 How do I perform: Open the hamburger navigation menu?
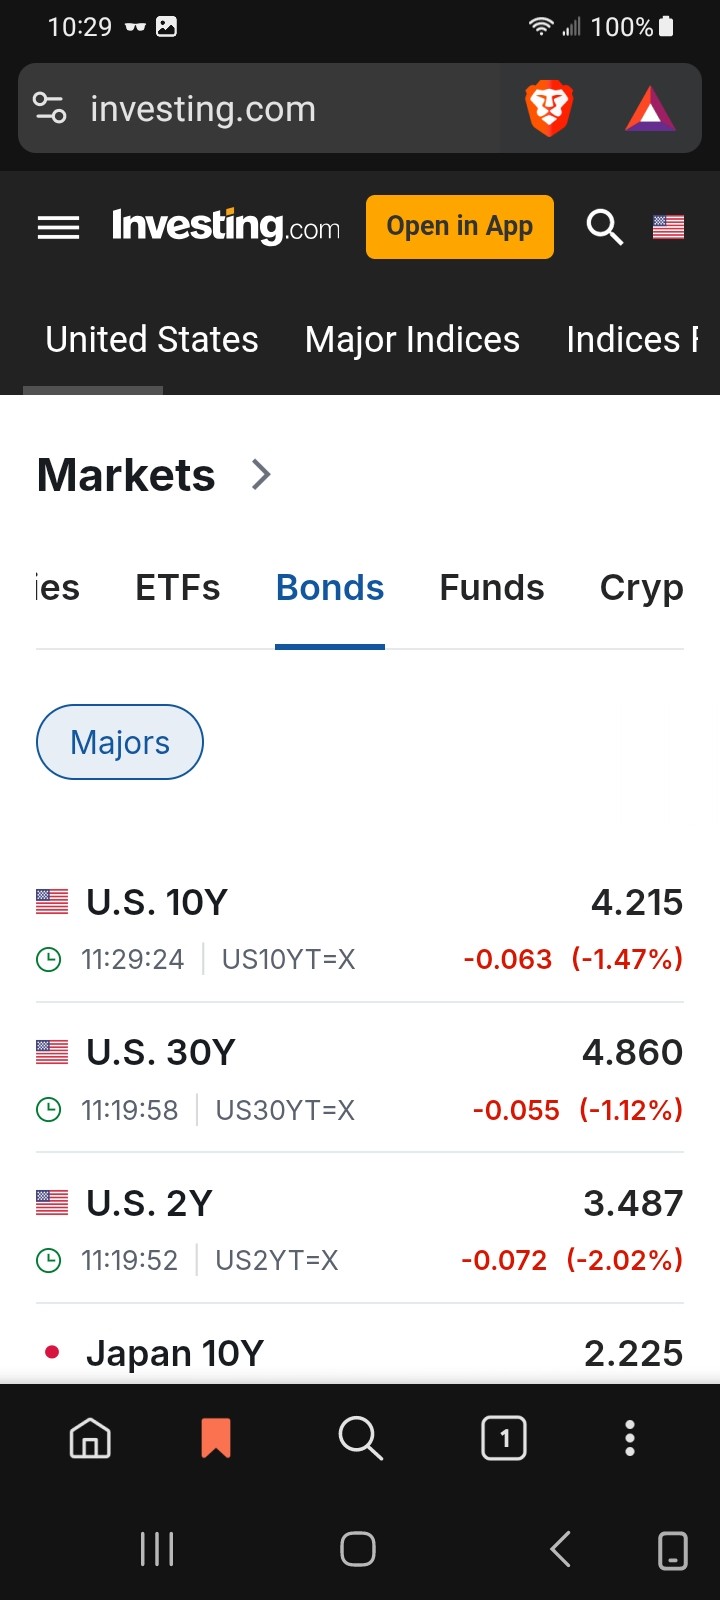coord(58,228)
